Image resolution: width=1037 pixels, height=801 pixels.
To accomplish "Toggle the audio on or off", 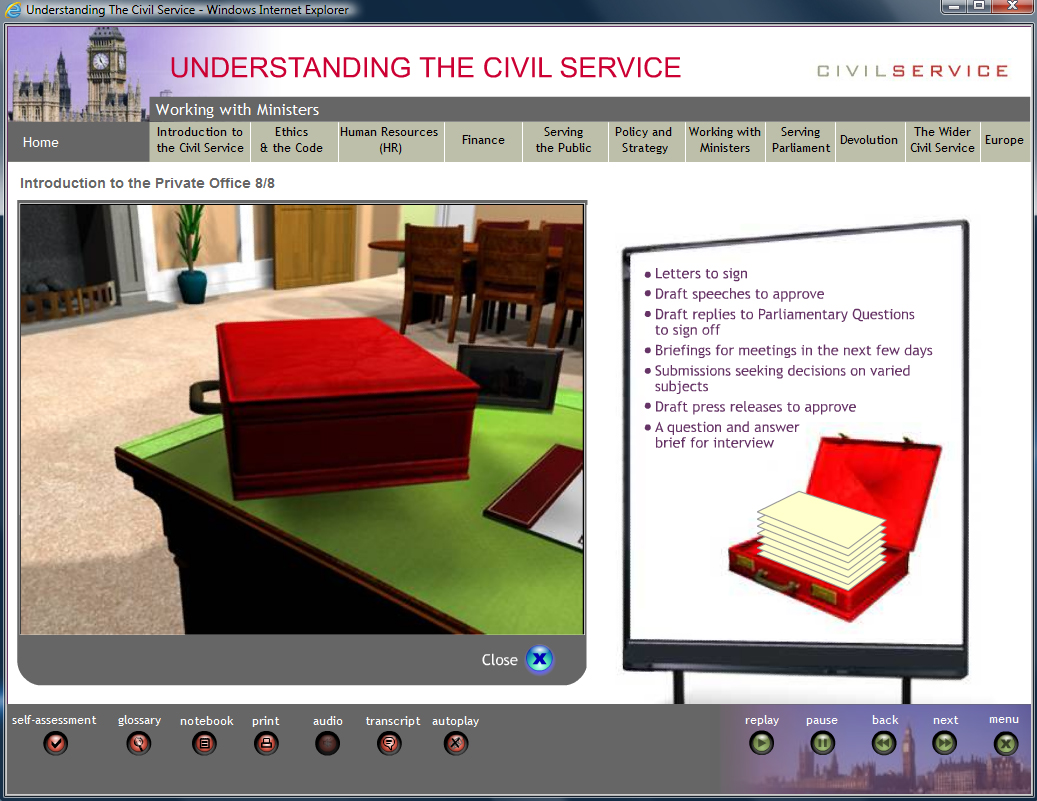I will tap(327, 743).
